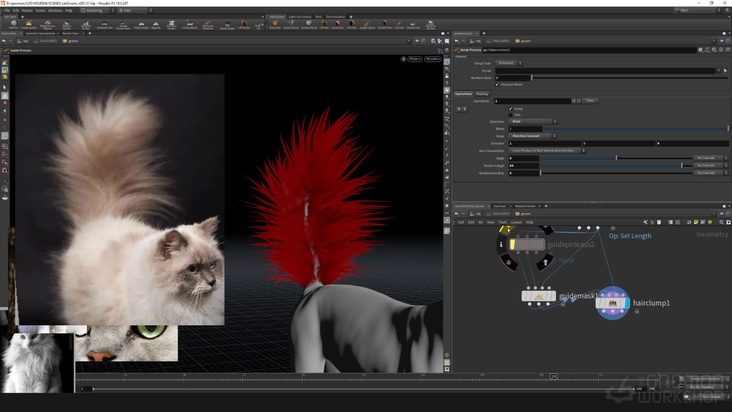Image resolution: width=732 pixels, height=412 pixels.
Task: Open the Render menu
Action: click(27, 10)
